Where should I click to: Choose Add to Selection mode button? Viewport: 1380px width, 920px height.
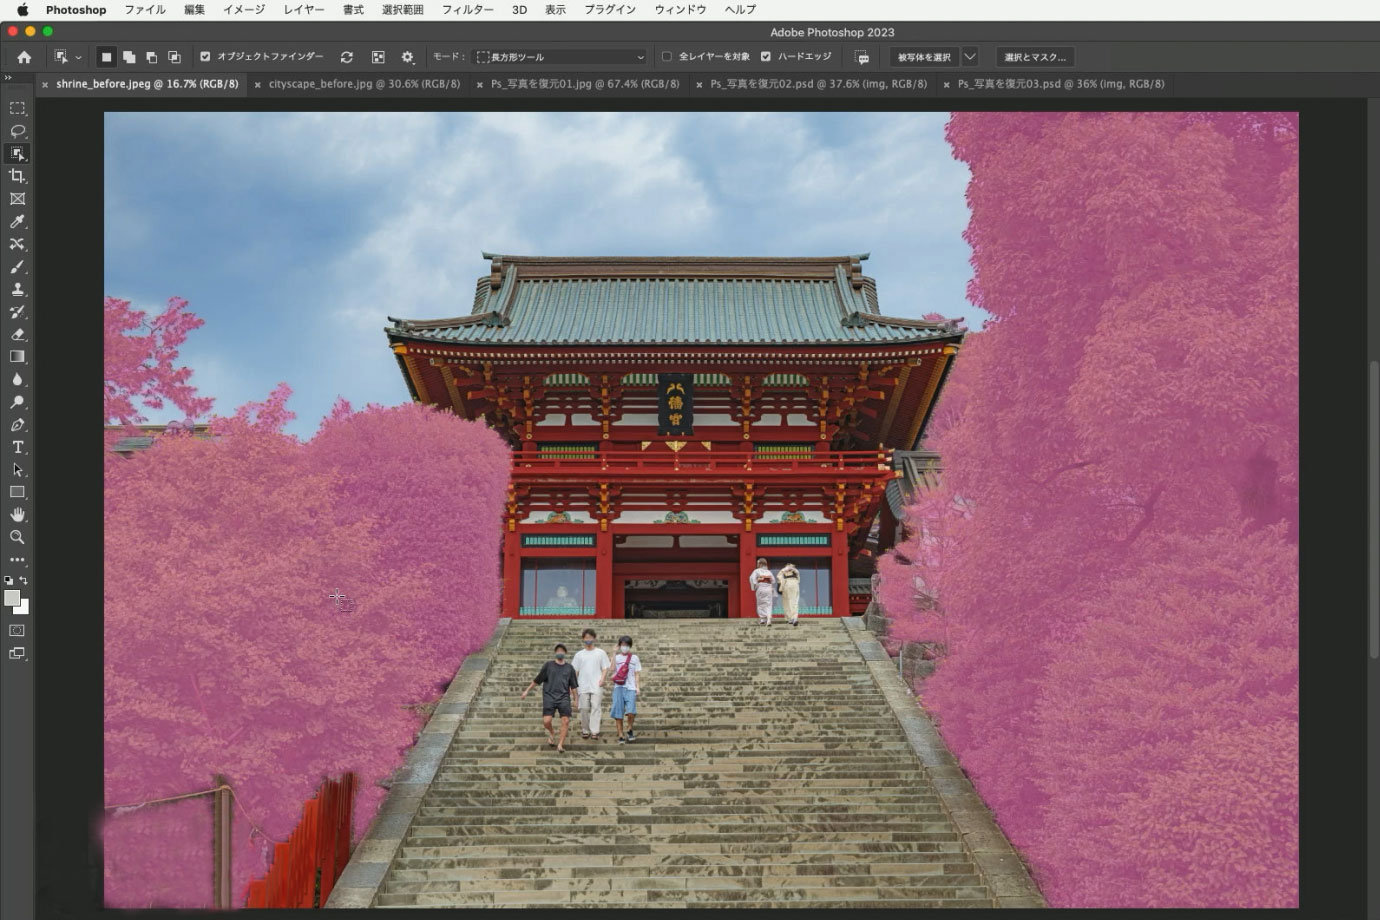tap(129, 57)
